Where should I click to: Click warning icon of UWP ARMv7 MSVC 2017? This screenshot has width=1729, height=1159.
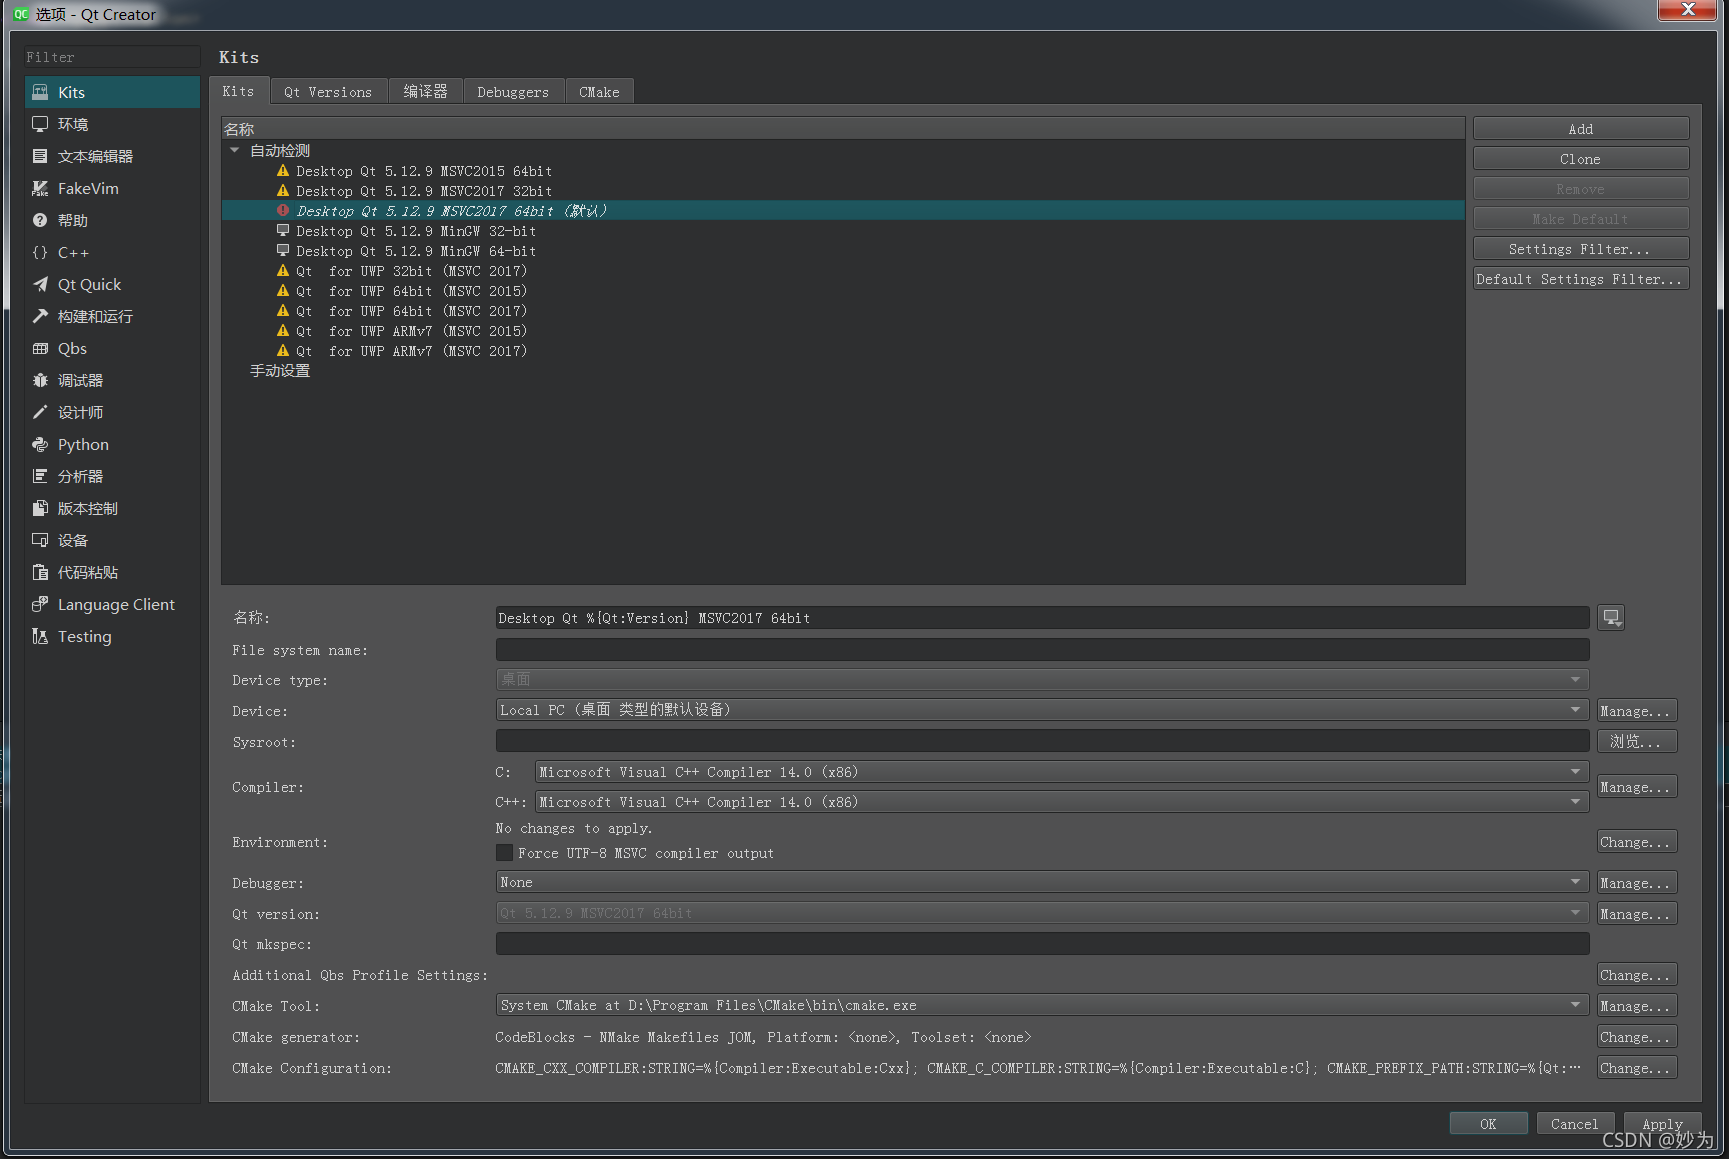pyautogui.click(x=283, y=351)
